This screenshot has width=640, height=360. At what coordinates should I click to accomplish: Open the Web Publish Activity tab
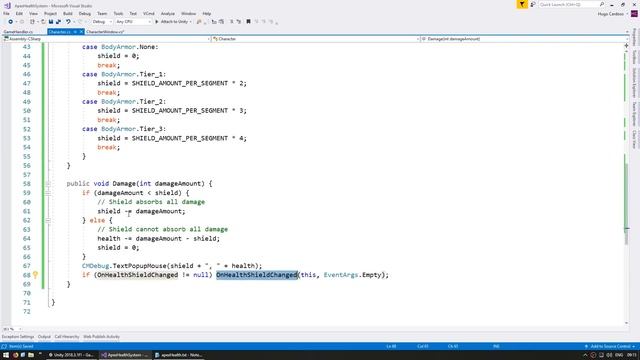tap(102, 337)
